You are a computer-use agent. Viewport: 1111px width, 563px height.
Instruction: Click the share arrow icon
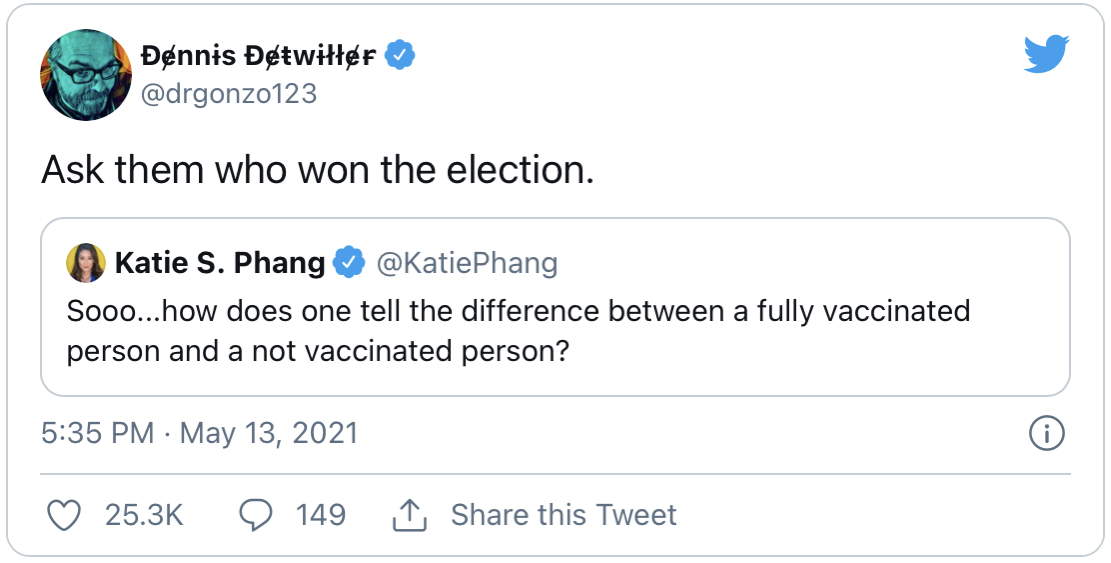coord(409,515)
